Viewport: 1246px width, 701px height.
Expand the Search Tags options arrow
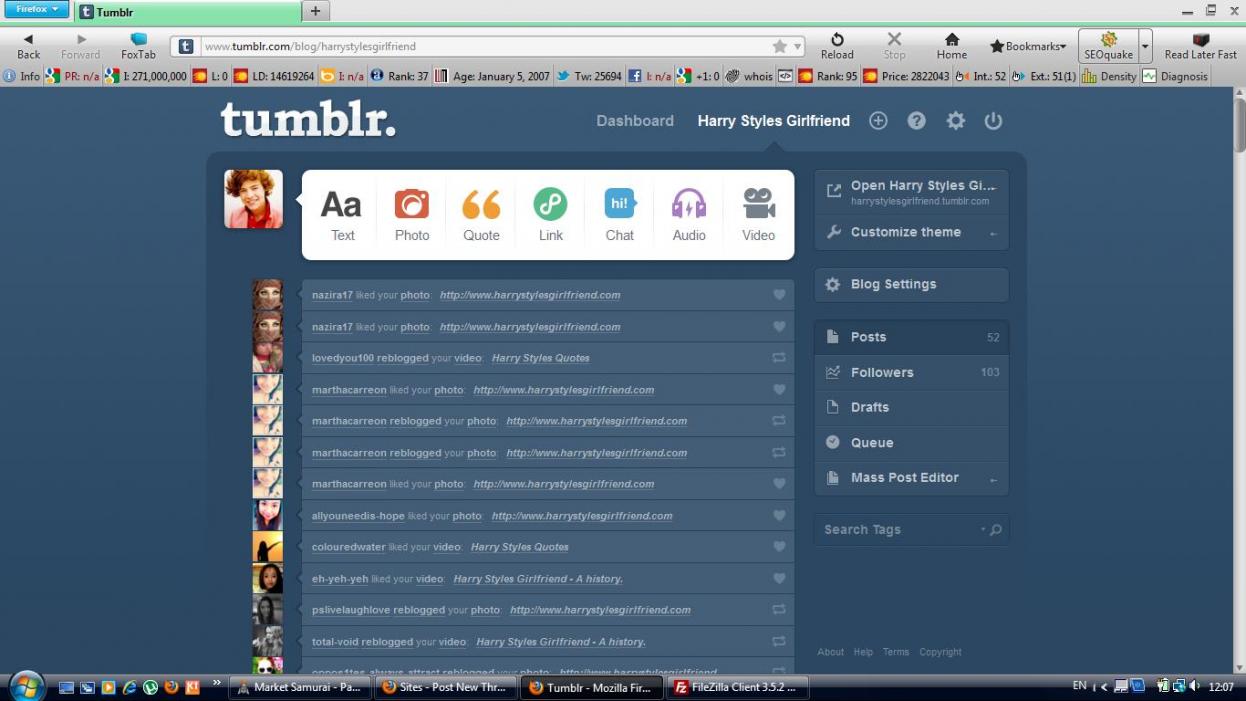point(983,530)
